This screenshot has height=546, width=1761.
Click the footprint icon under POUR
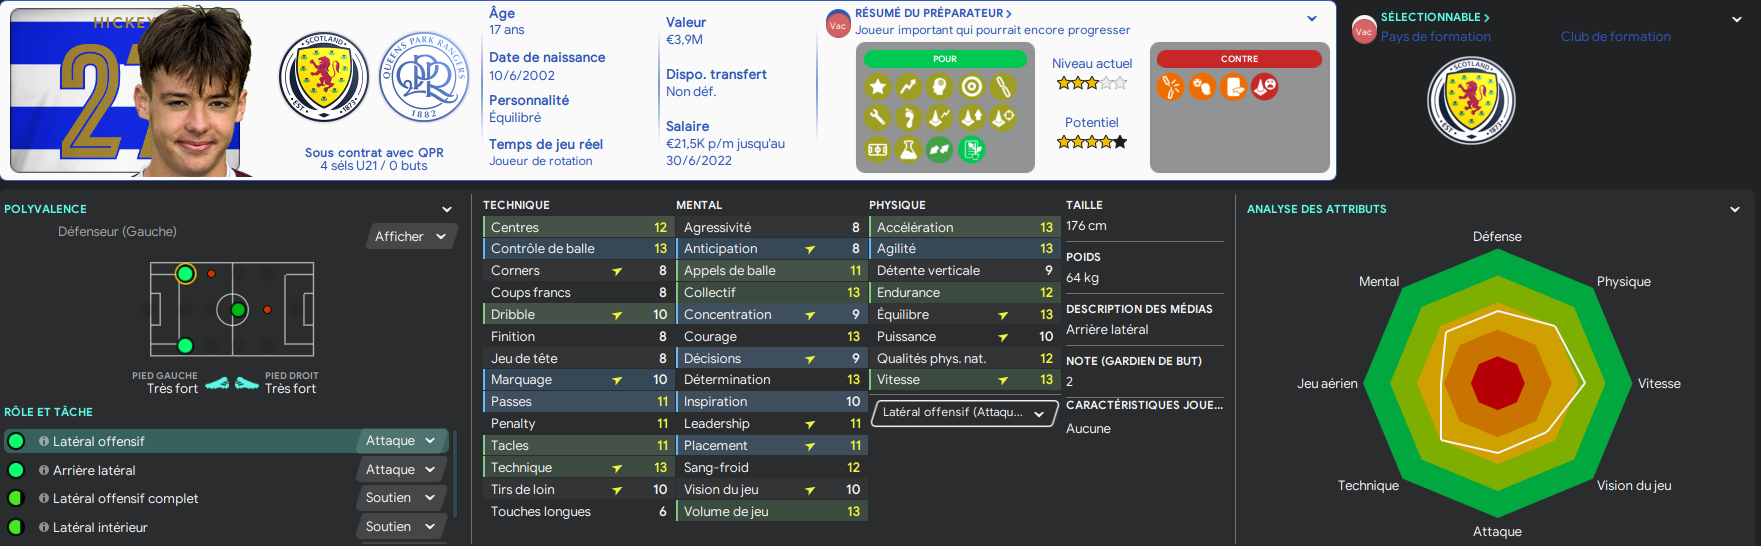click(908, 118)
